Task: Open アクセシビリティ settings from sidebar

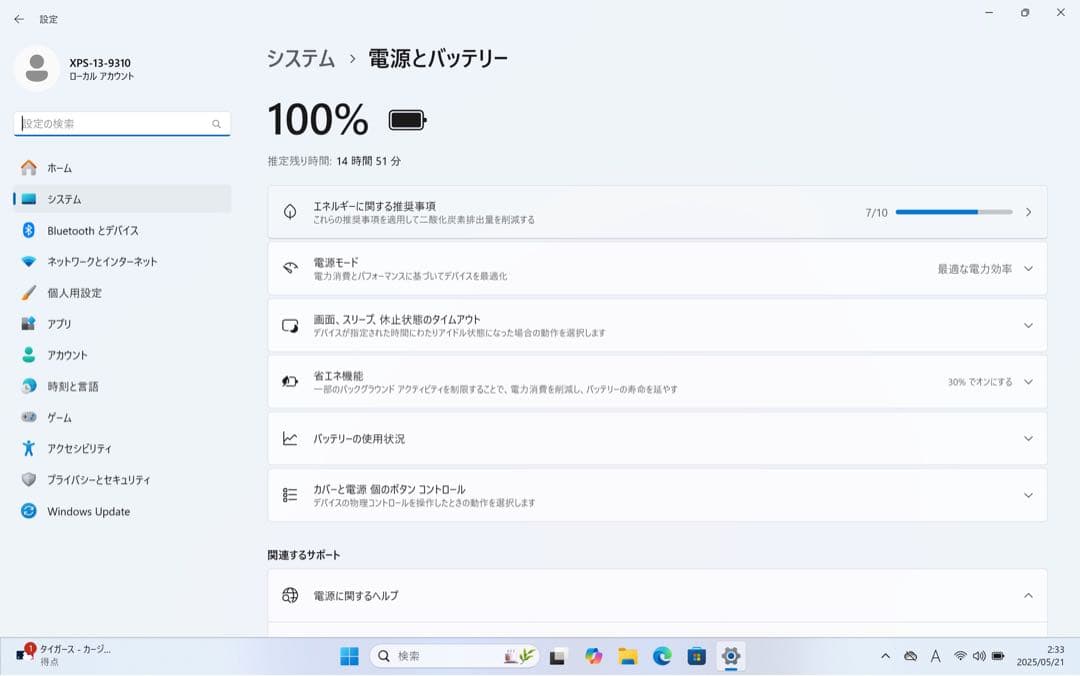Action: [x=82, y=448]
